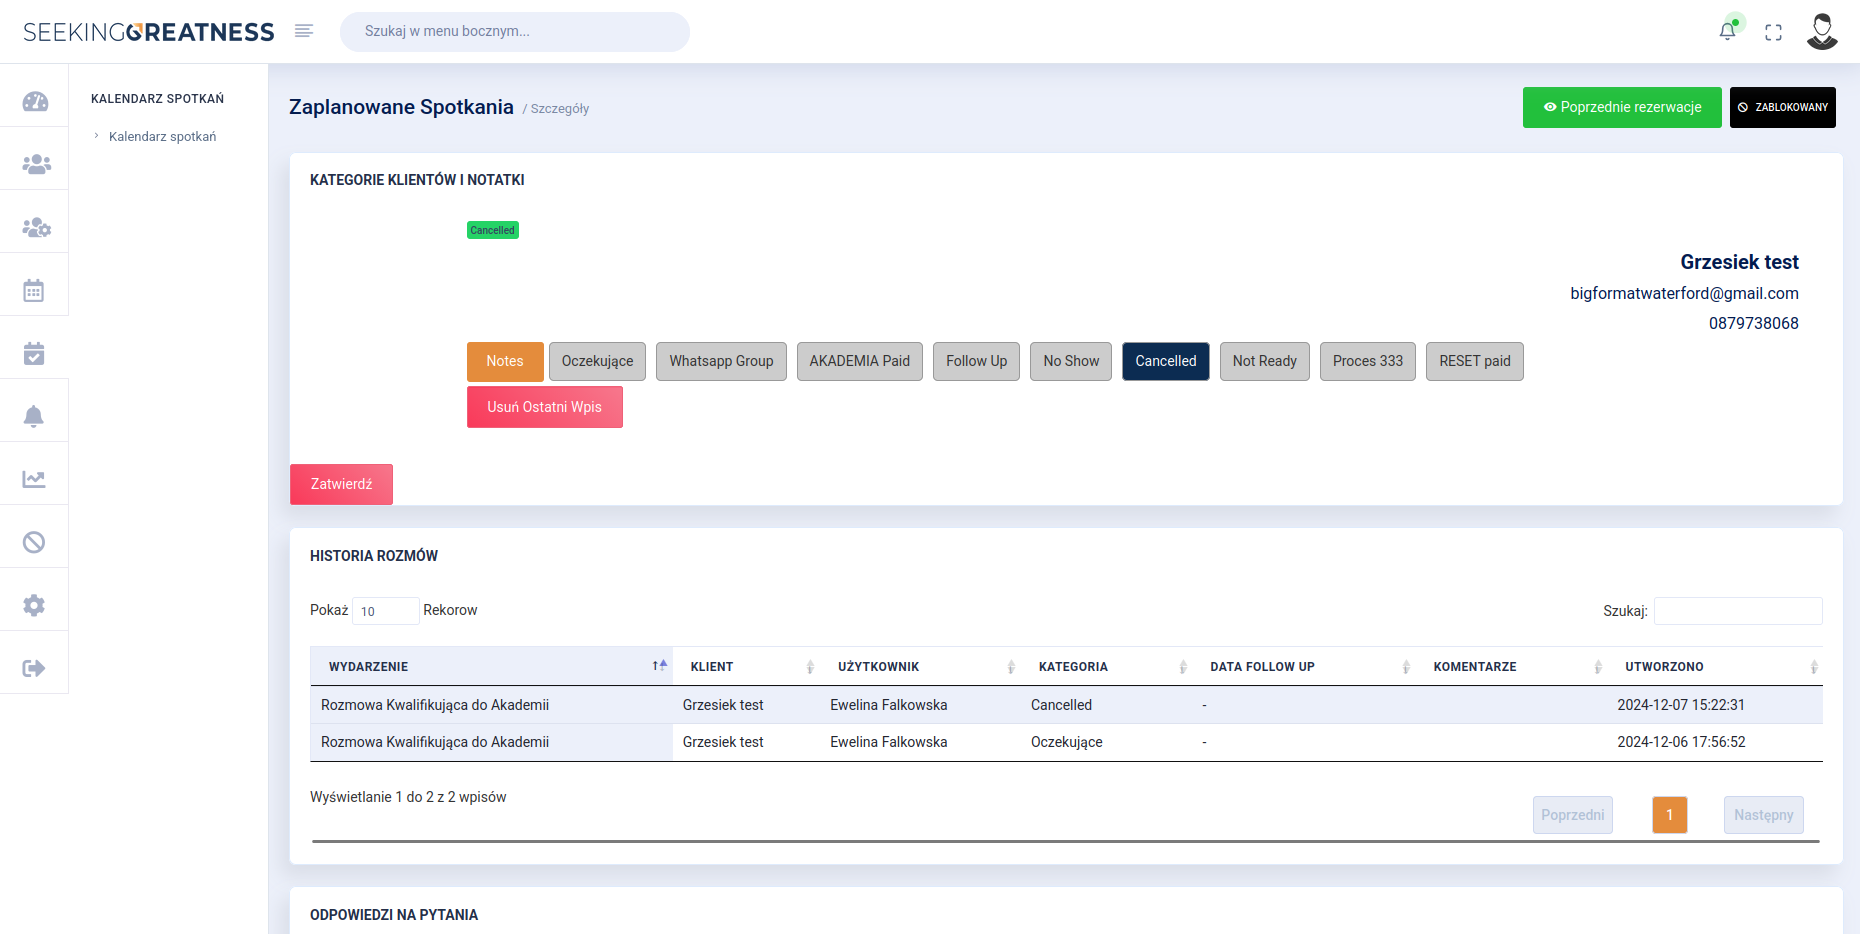1860x934 pixels.
Task: Focus the Szukaj table search field
Action: click(x=1737, y=611)
